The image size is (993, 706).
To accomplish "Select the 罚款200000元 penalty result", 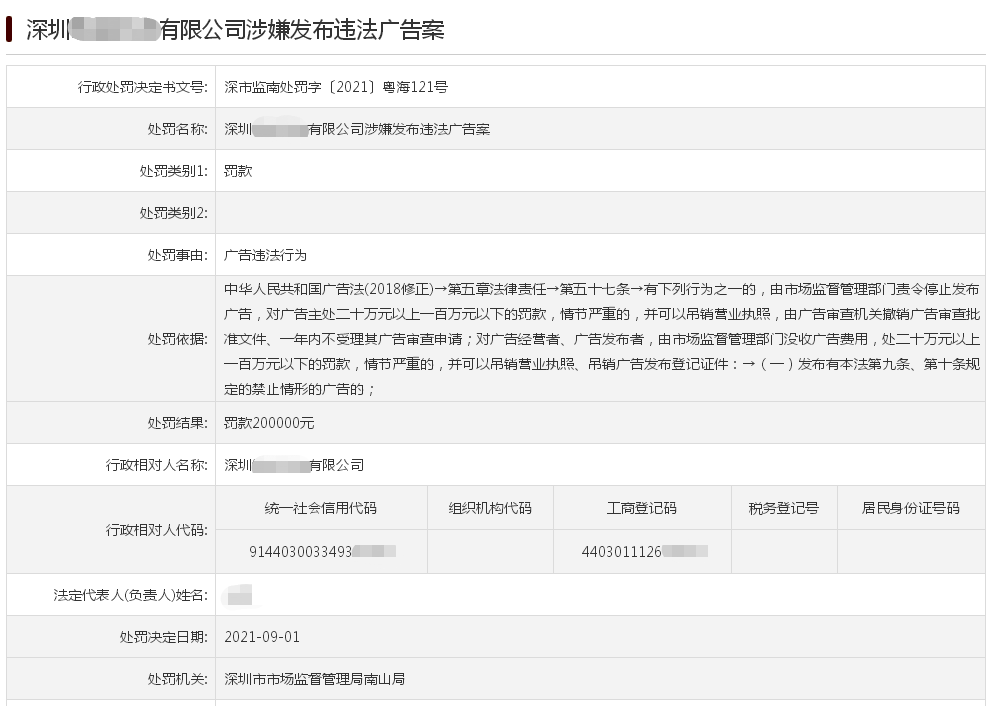I will pyautogui.click(x=269, y=422).
